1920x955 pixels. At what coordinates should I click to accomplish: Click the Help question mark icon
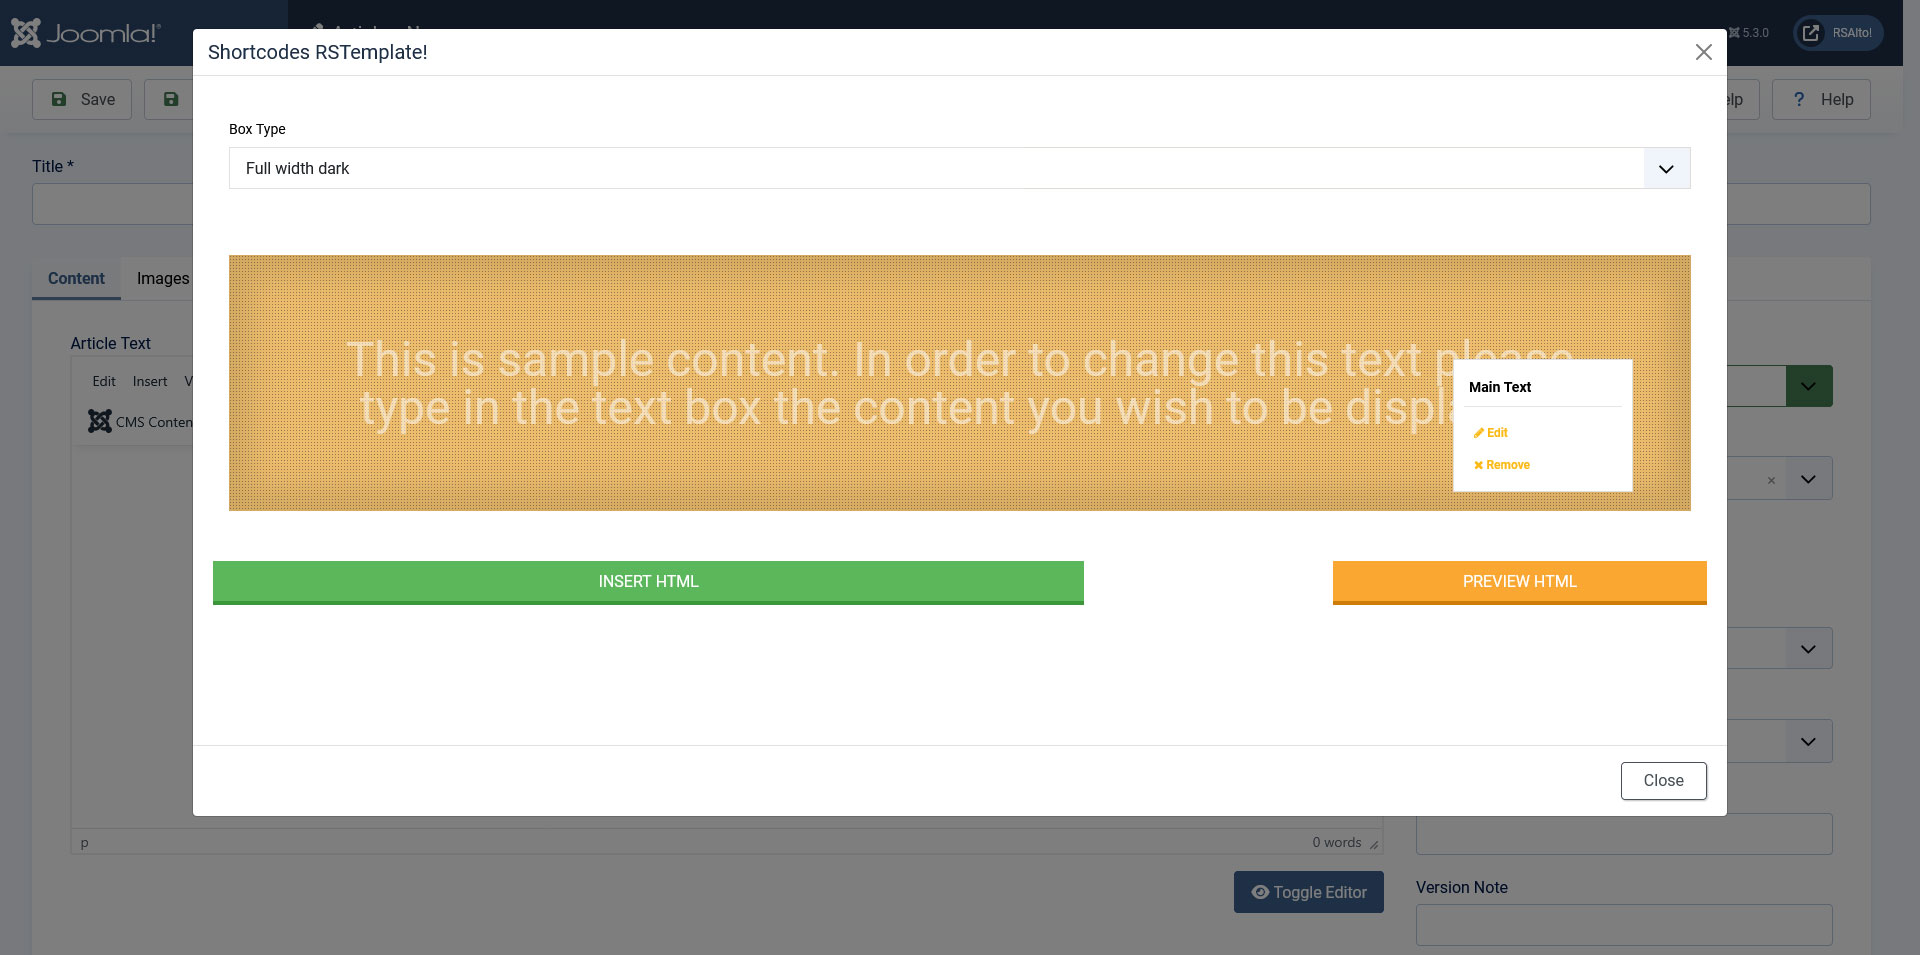pyautogui.click(x=1799, y=99)
